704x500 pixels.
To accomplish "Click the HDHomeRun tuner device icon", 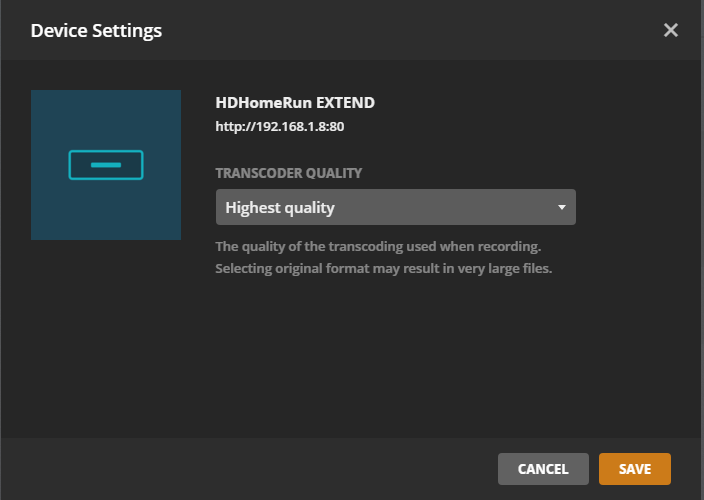I will 106,165.
